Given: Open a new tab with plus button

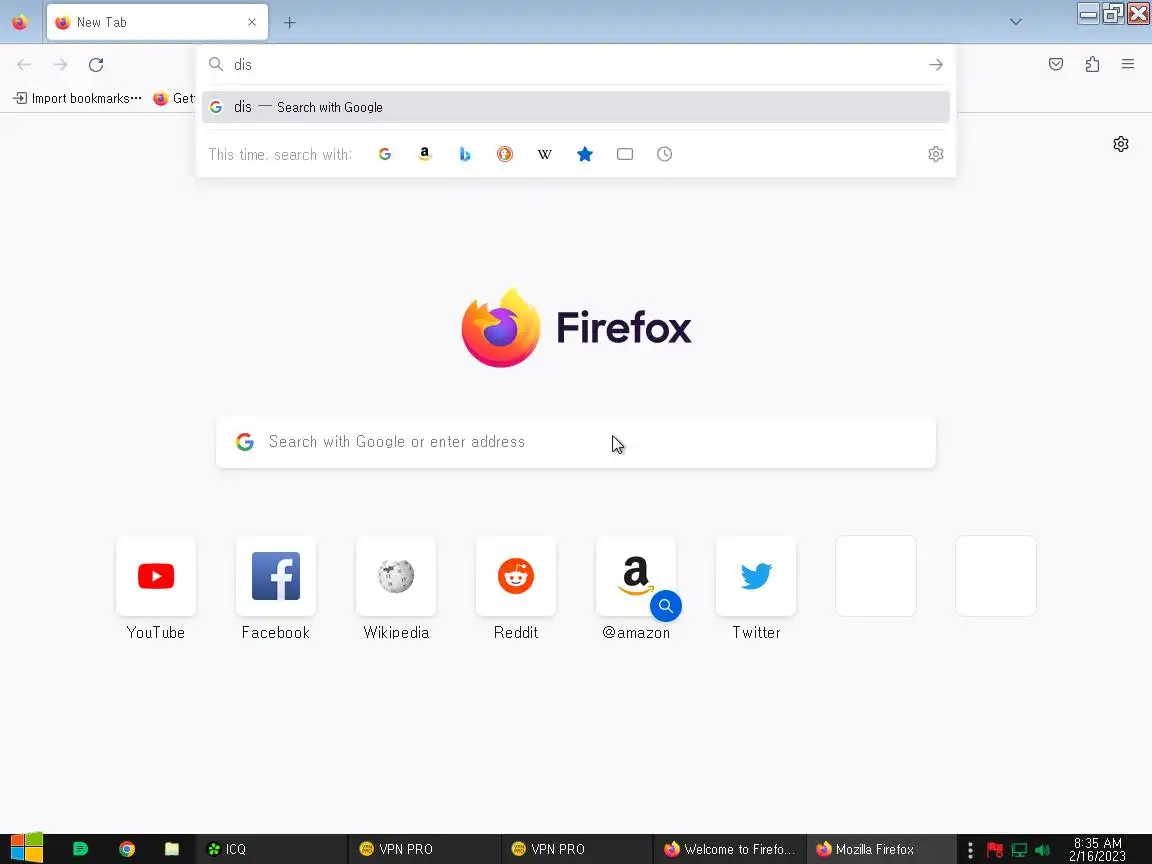Looking at the screenshot, I should pos(289,23).
